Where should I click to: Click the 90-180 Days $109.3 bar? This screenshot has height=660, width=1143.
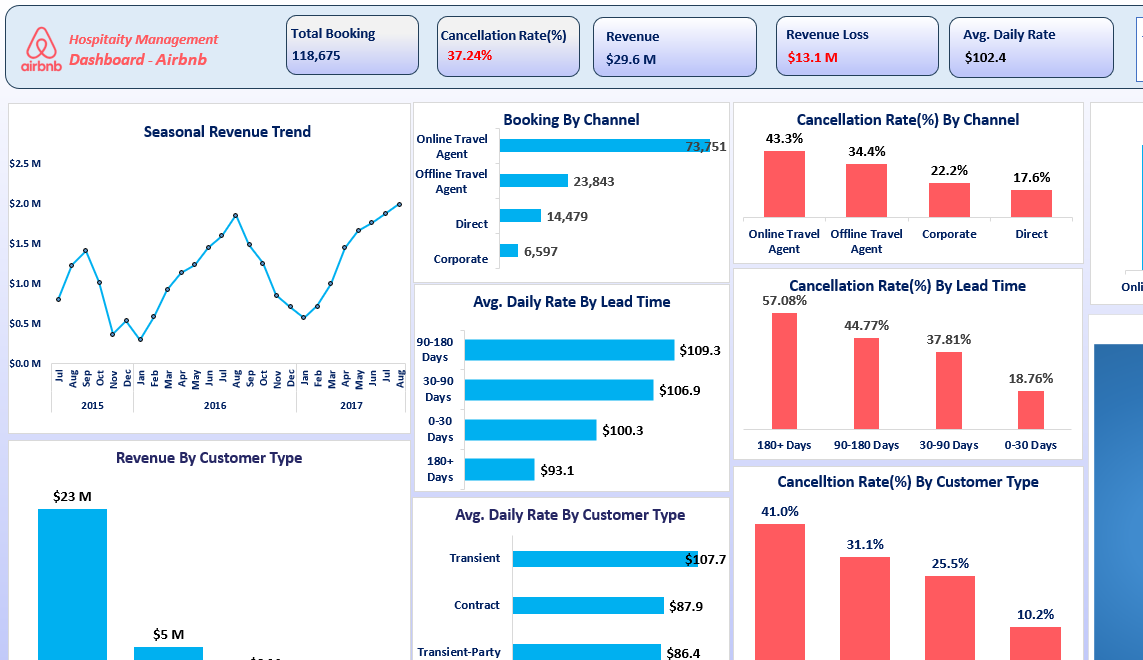pos(569,350)
